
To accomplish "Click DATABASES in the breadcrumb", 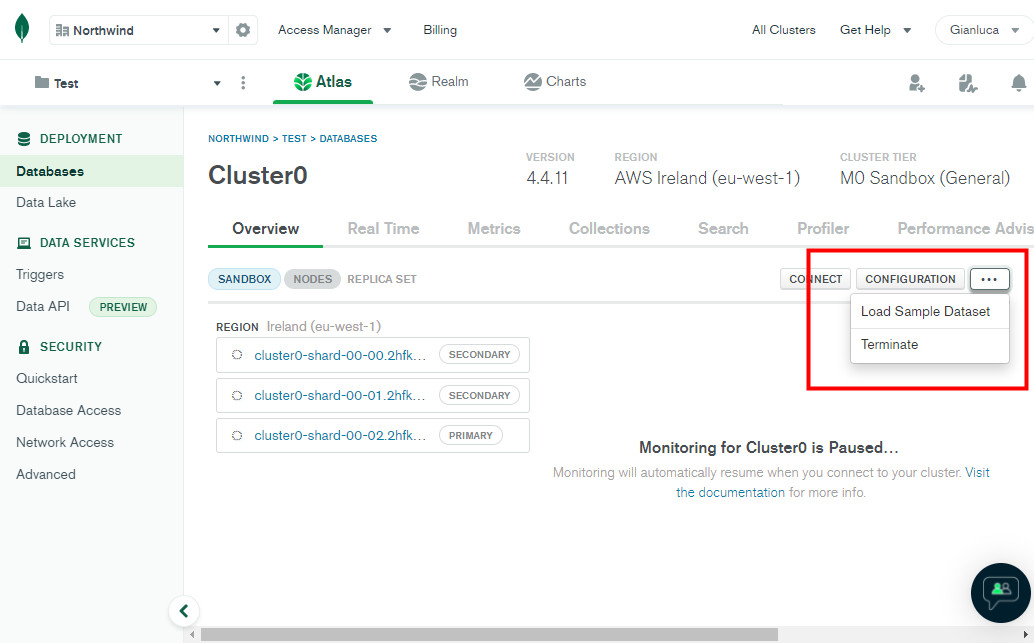I will tap(348, 138).
